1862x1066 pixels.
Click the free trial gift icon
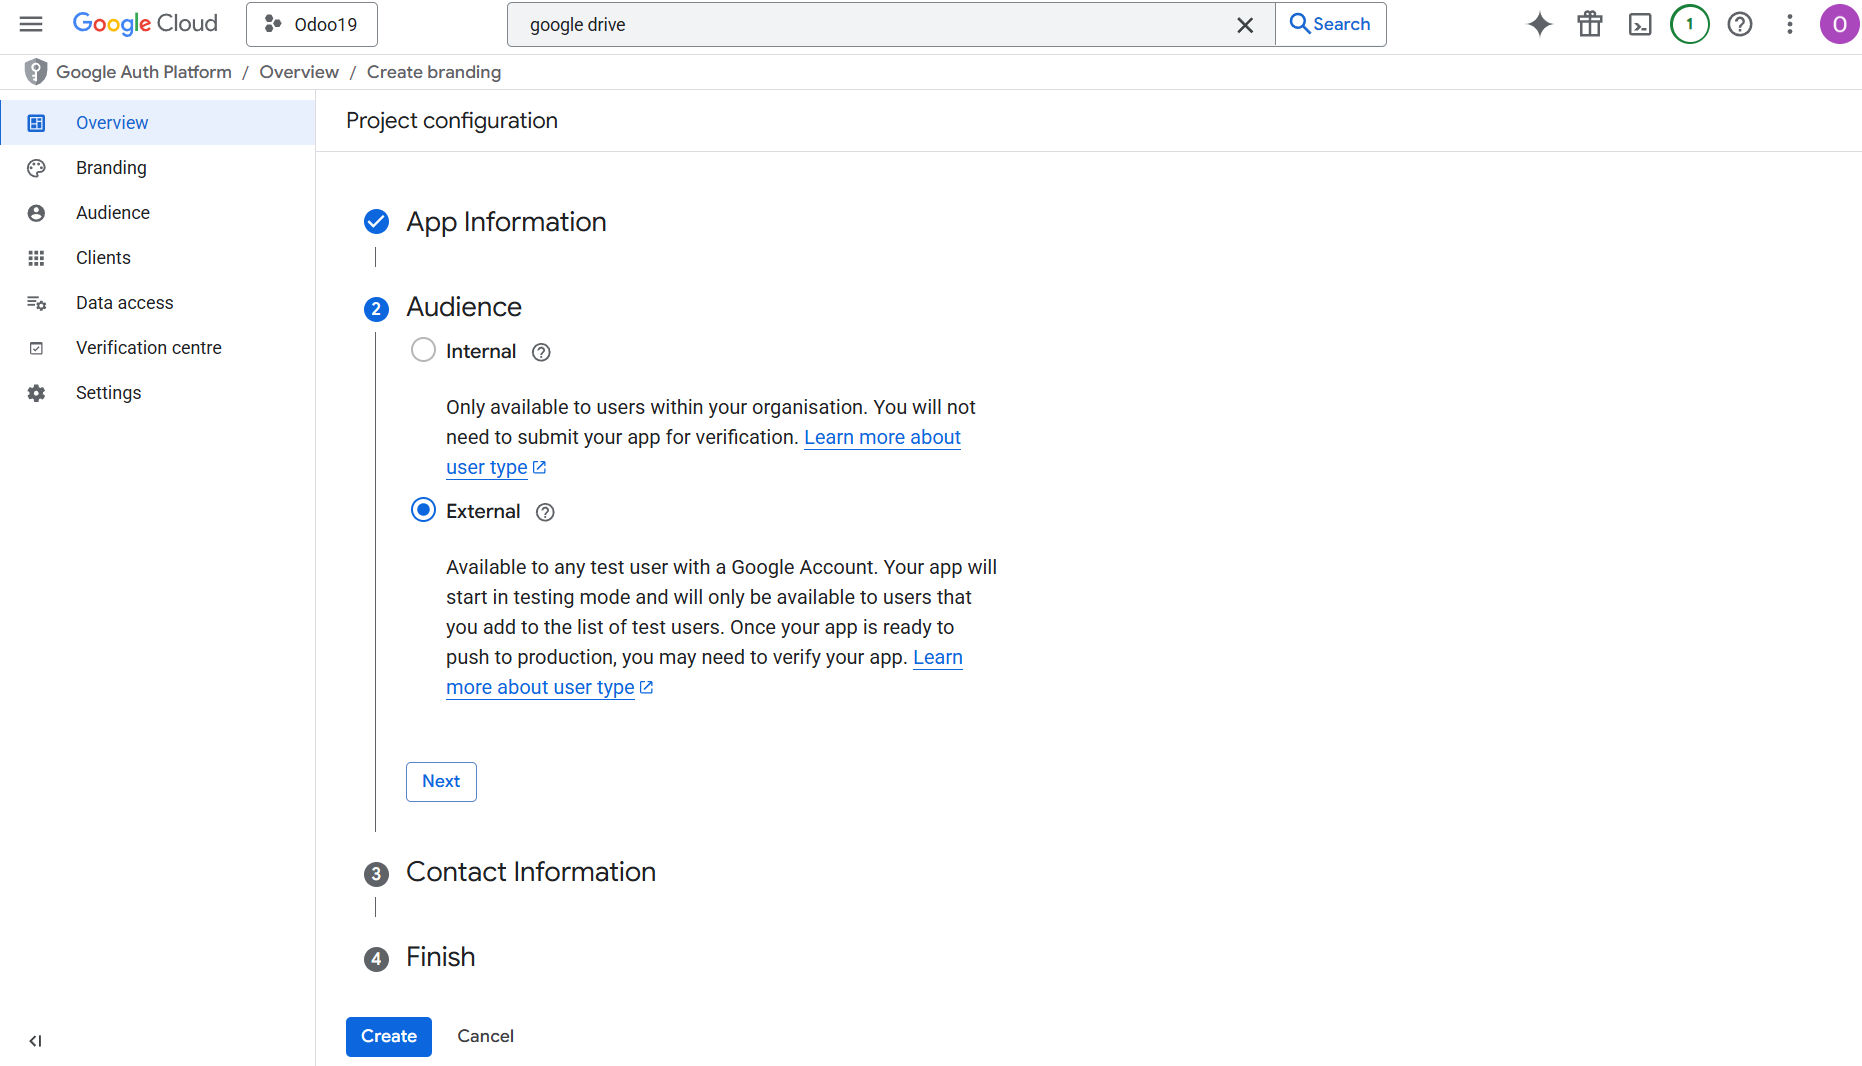click(1589, 24)
